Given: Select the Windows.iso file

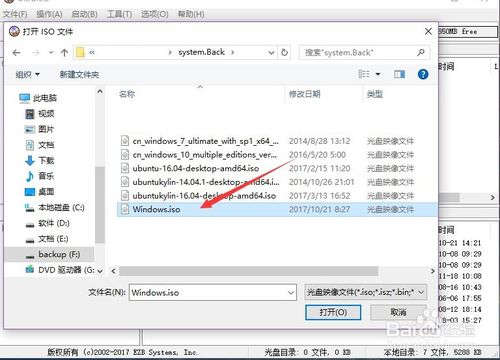Looking at the screenshot, I should point(277,209).
